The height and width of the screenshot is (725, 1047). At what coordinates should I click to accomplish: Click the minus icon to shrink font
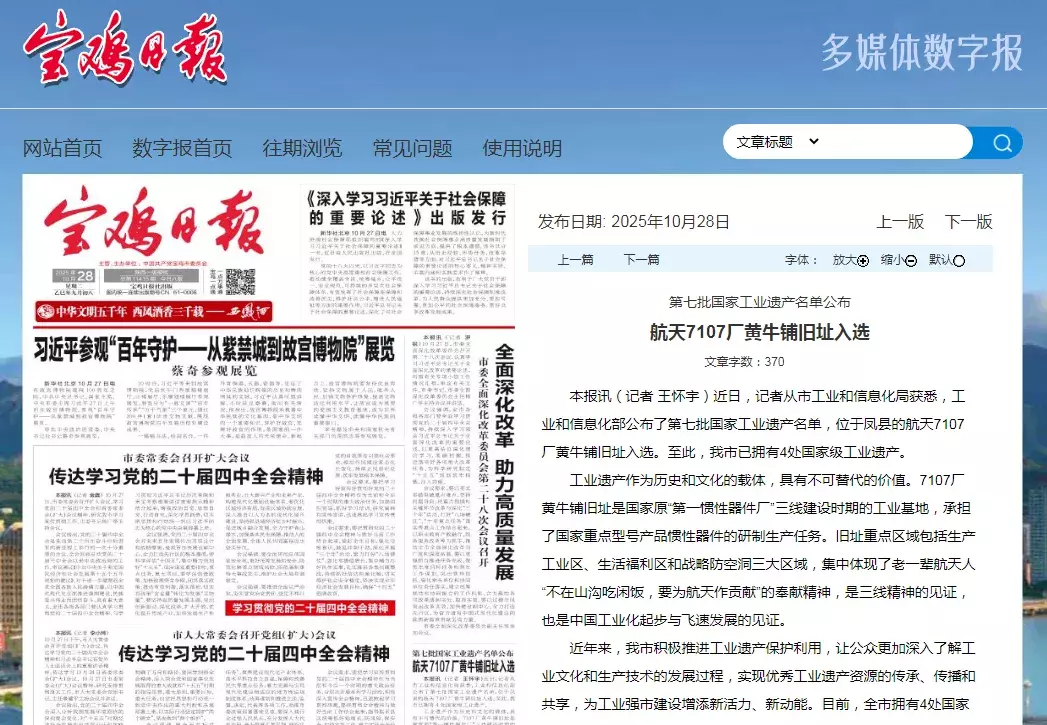point(911,261)
